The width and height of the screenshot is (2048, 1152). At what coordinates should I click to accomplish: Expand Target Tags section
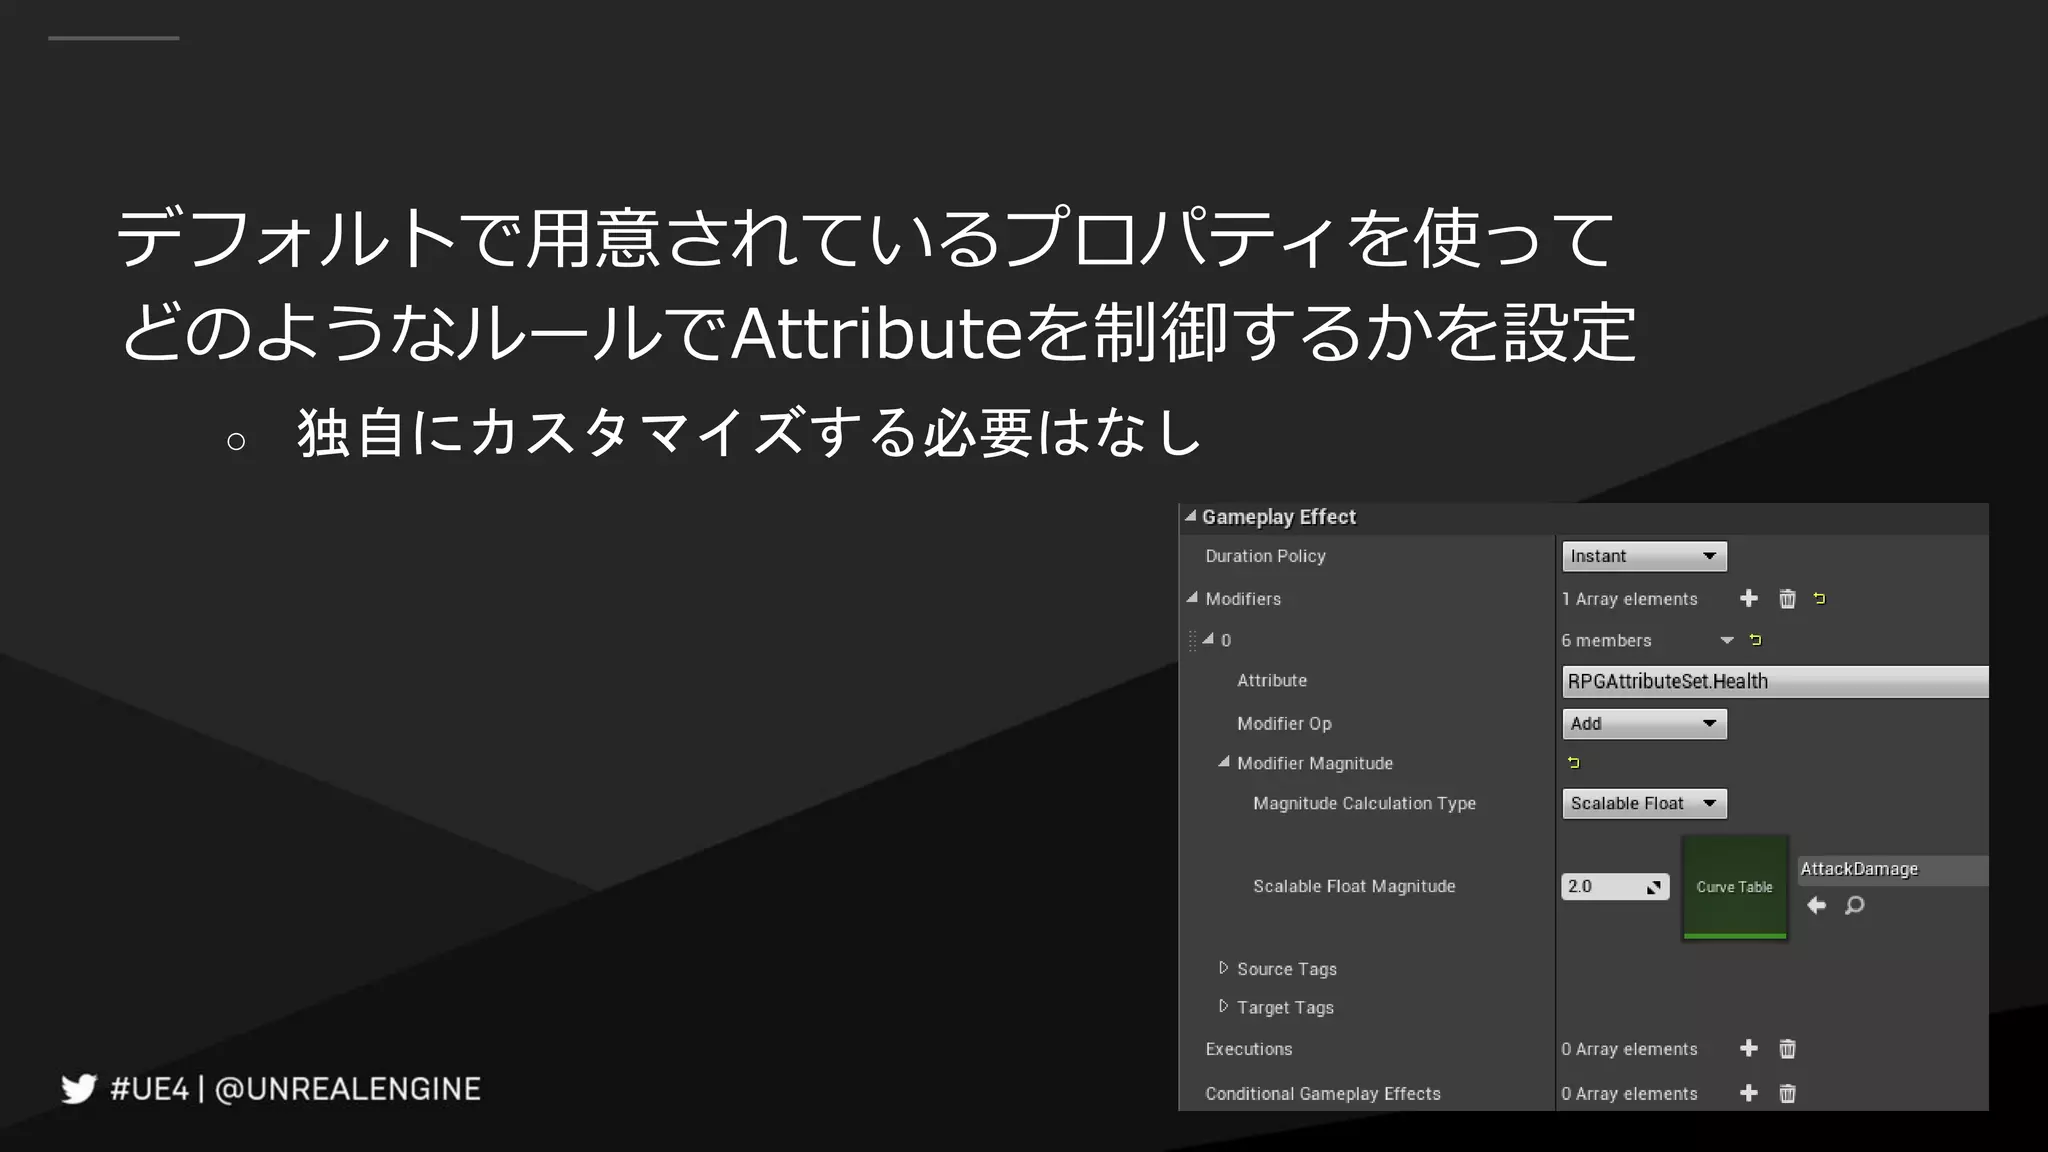pyautogui.click(x=1223, y=1006)
